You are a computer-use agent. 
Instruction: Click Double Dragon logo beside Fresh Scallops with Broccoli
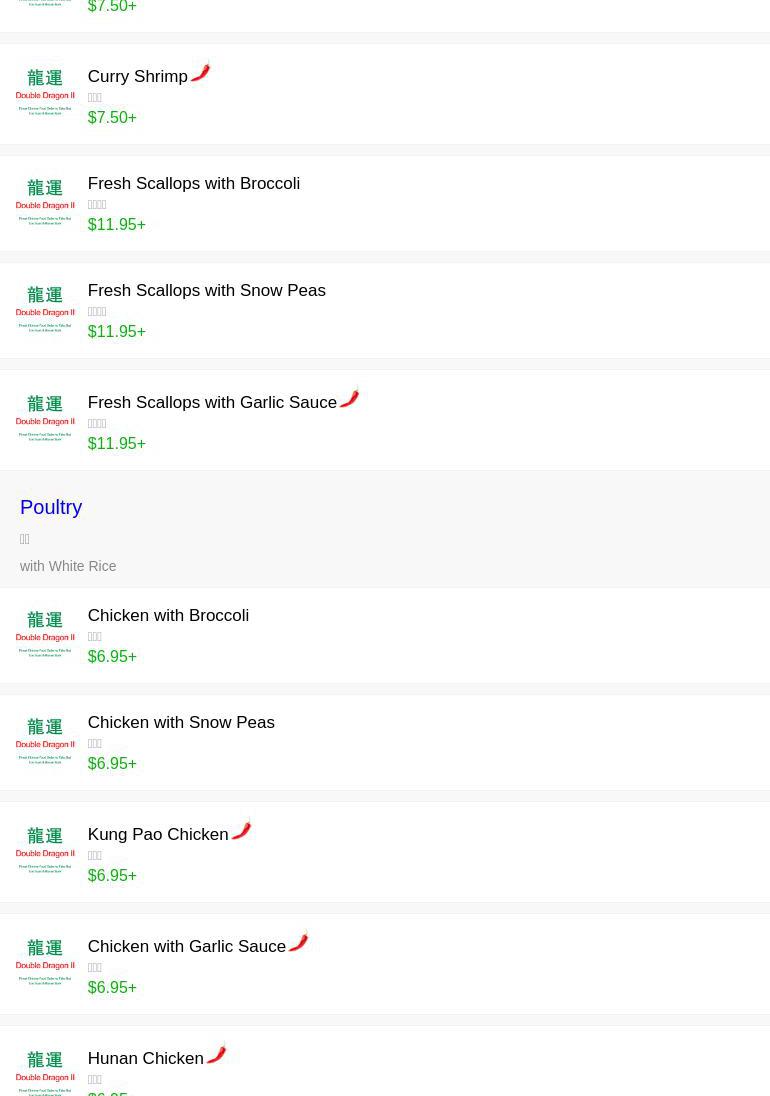click(x=45, y=202)
